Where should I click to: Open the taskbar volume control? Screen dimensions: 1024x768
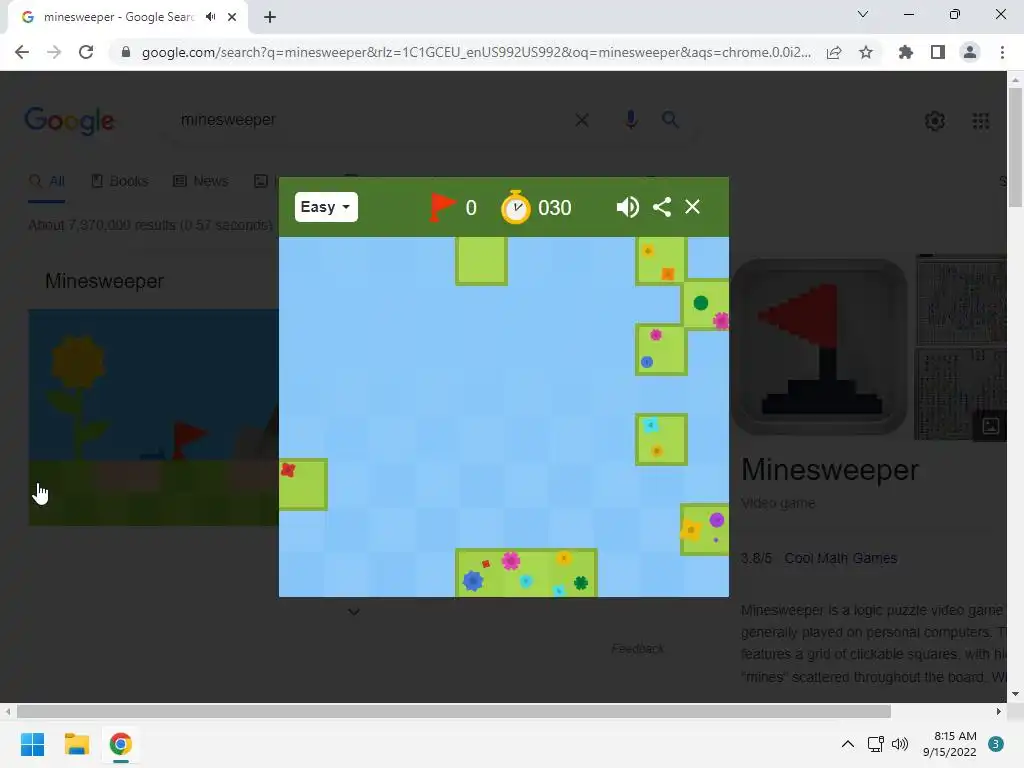(900, 744)
